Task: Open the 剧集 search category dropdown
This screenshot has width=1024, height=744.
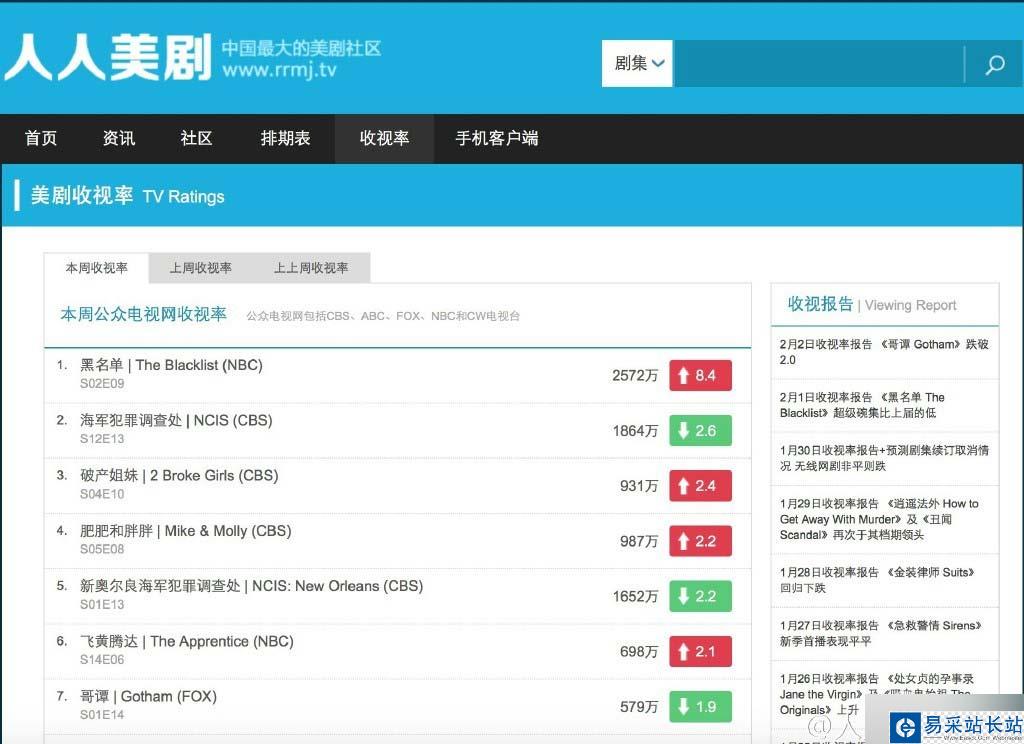Action: click(637, 63)
